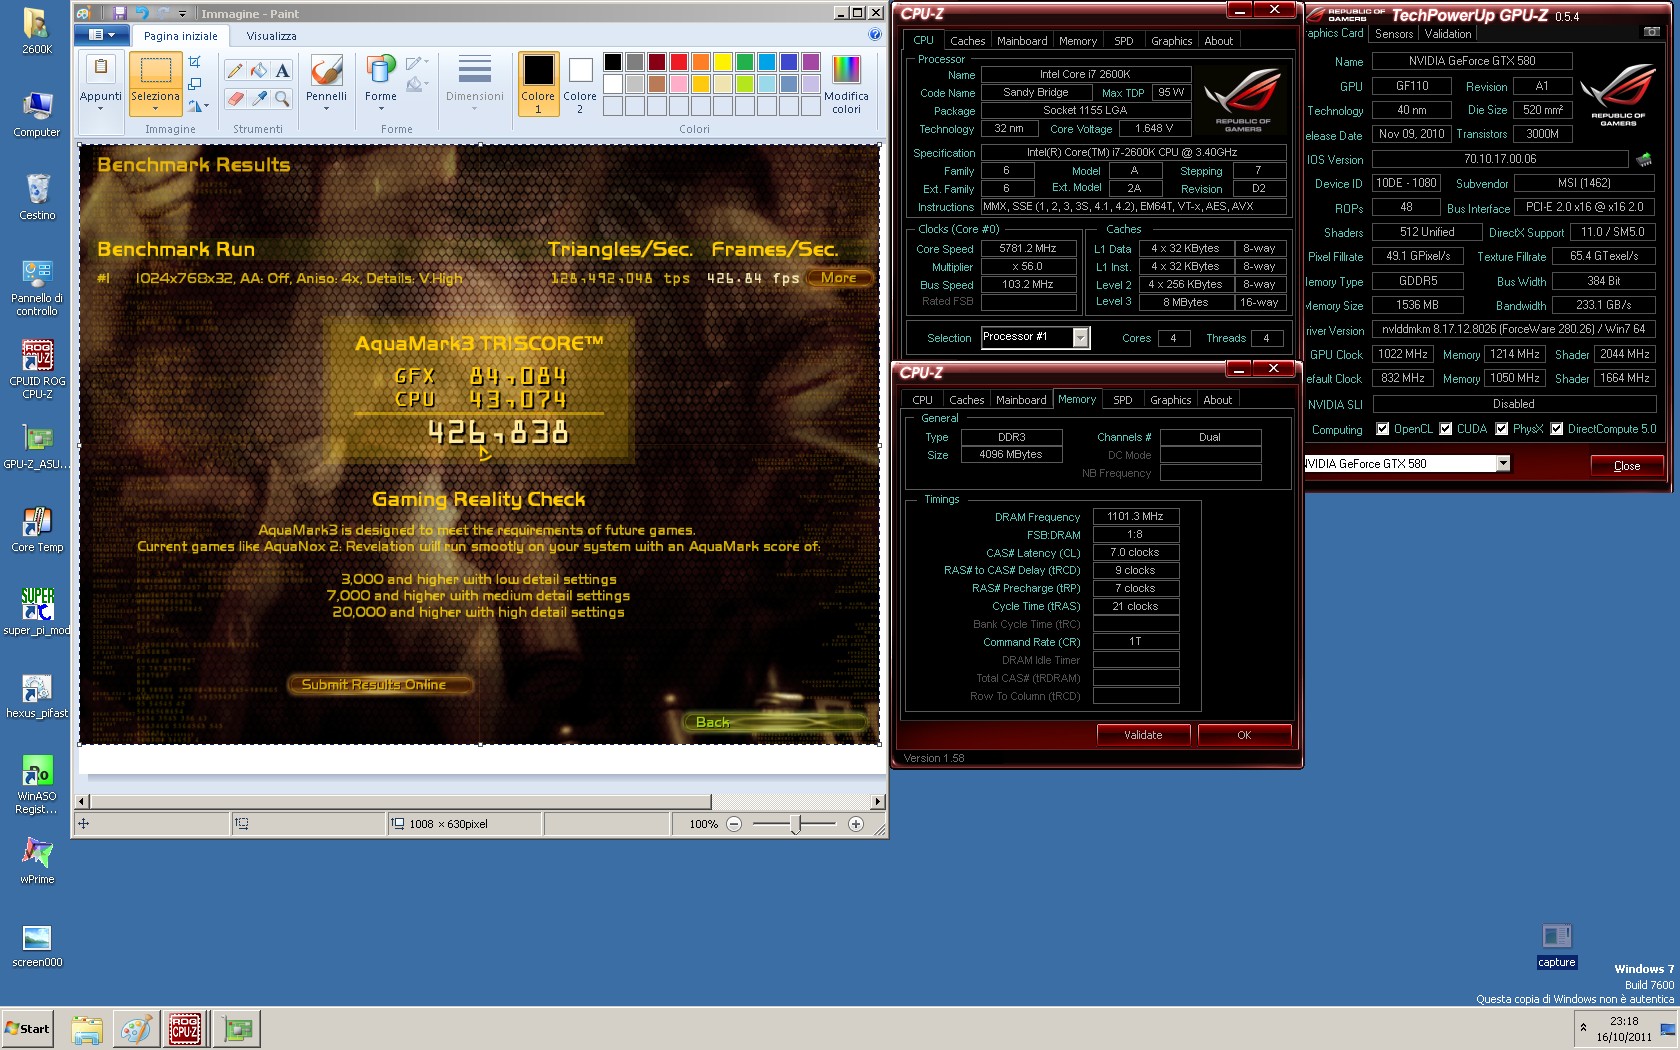
Task: Select the Fill with color bucket tool
Action: (259, 70)
